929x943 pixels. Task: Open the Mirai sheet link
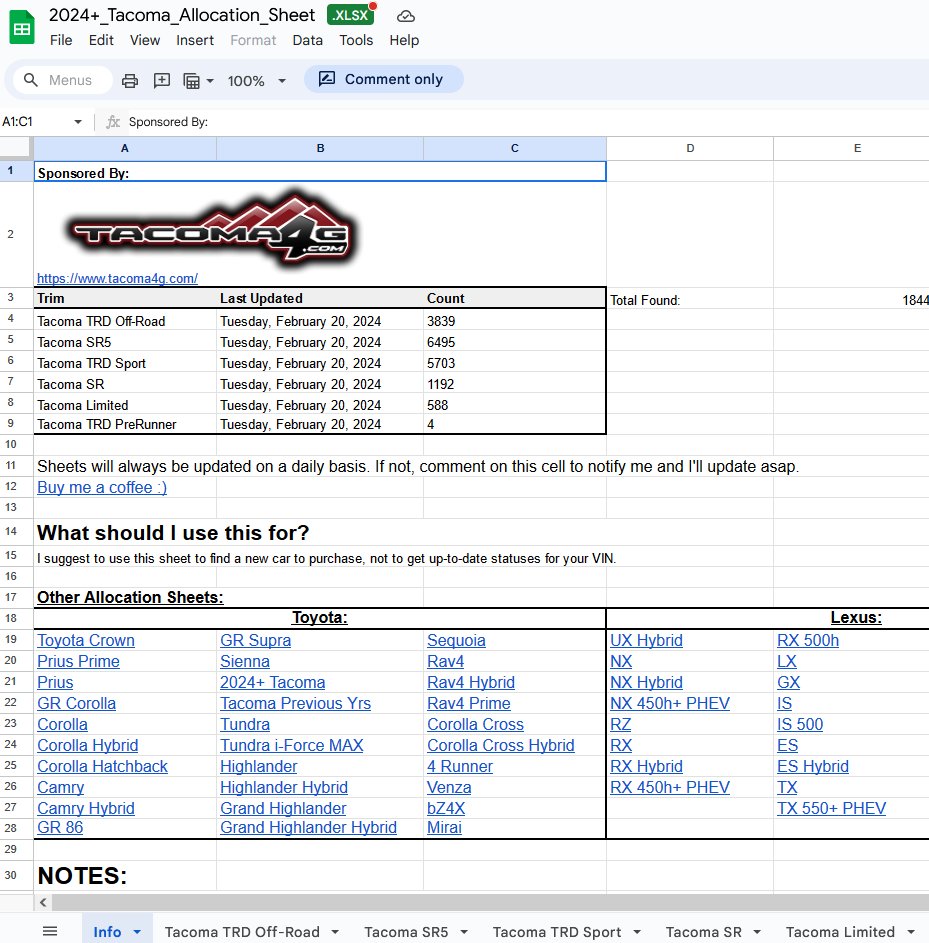444,828
